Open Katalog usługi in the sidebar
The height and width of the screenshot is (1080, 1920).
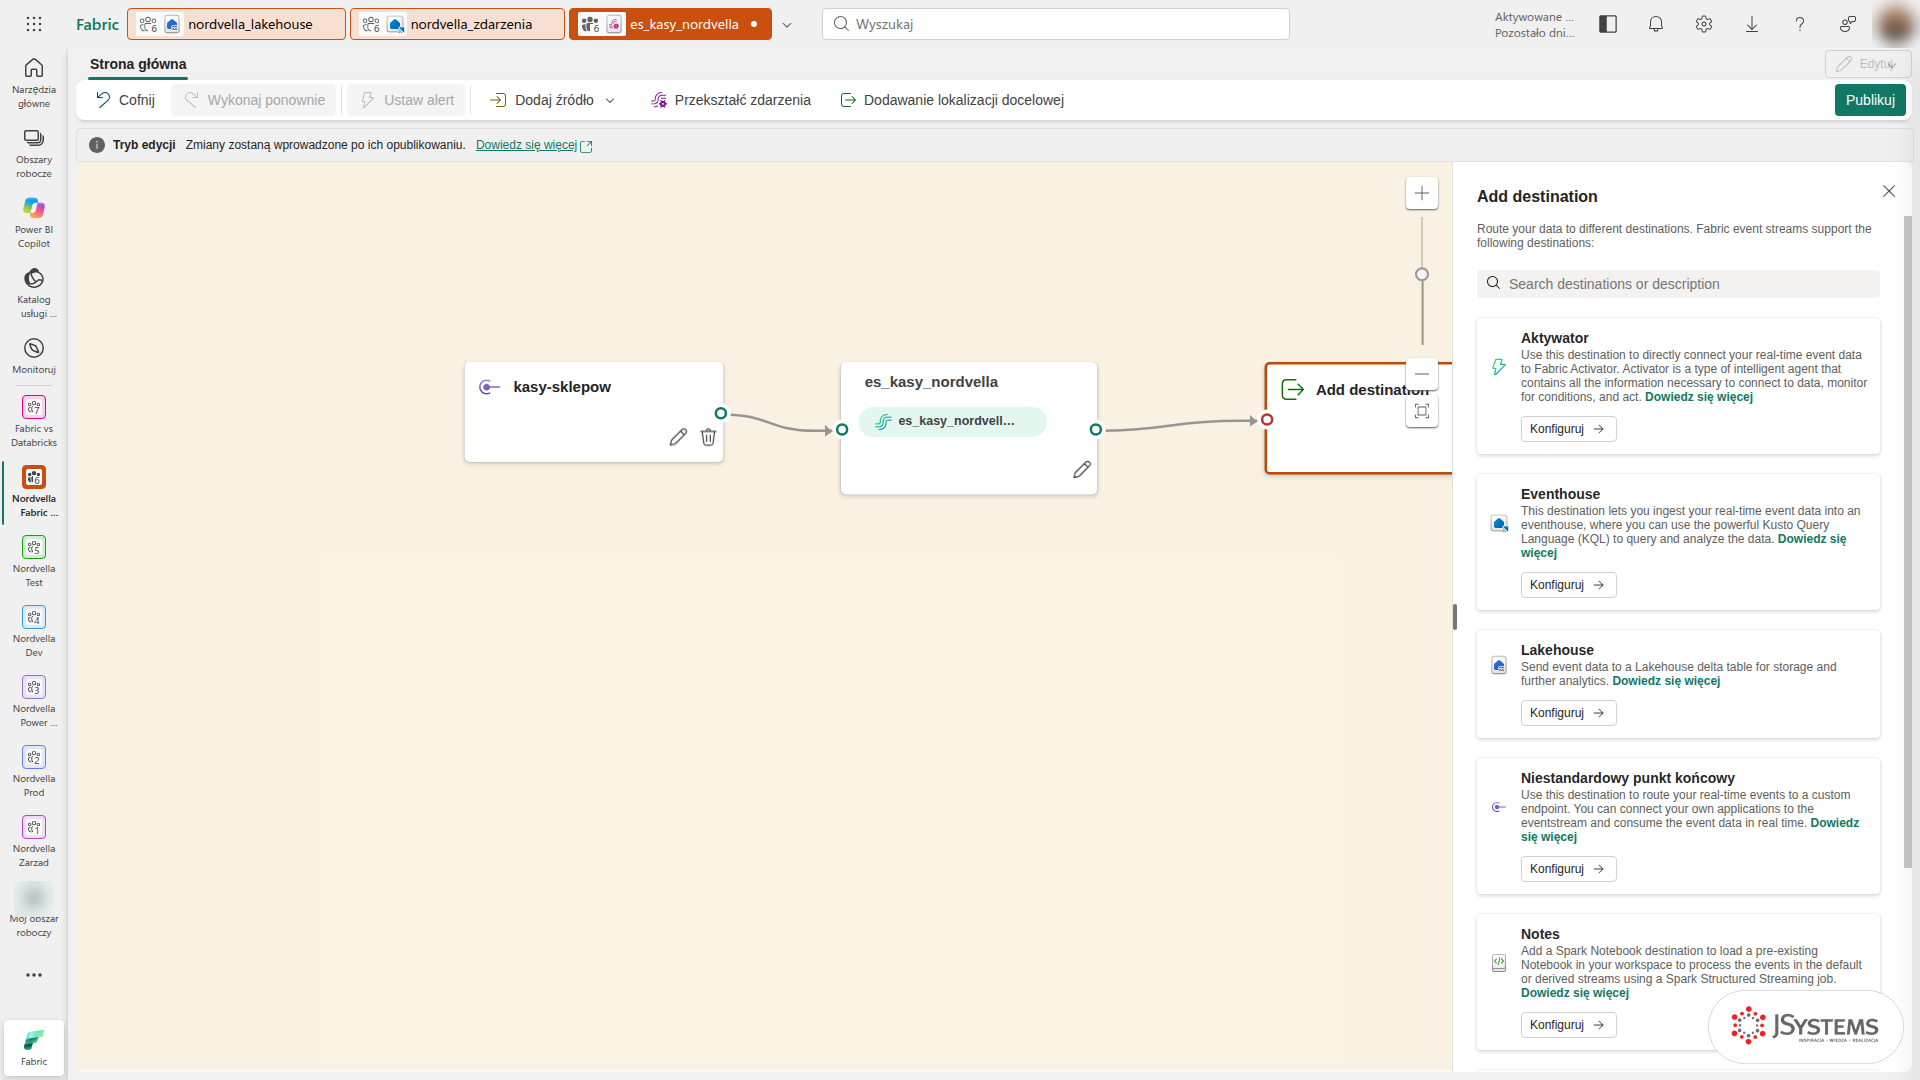point(34,292)
